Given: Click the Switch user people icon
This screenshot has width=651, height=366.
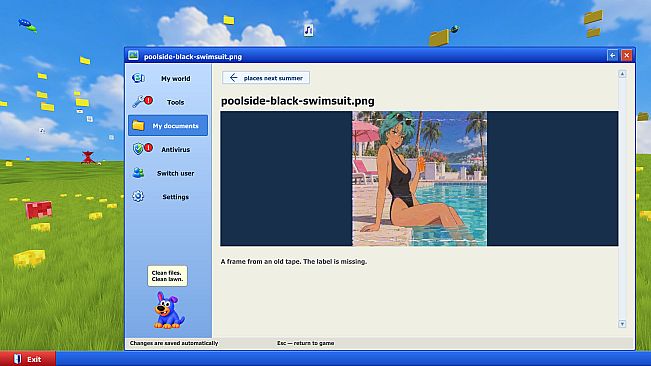Looking at the screenshot, I should coord(138,173).
